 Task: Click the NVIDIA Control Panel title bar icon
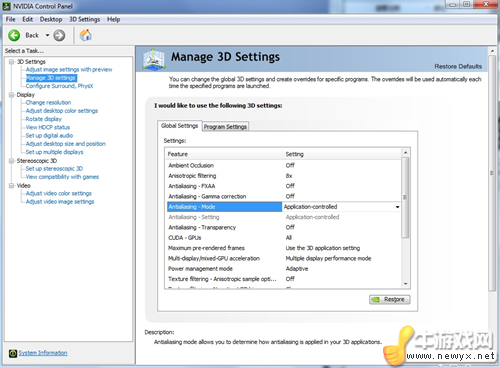pos(6,6)
